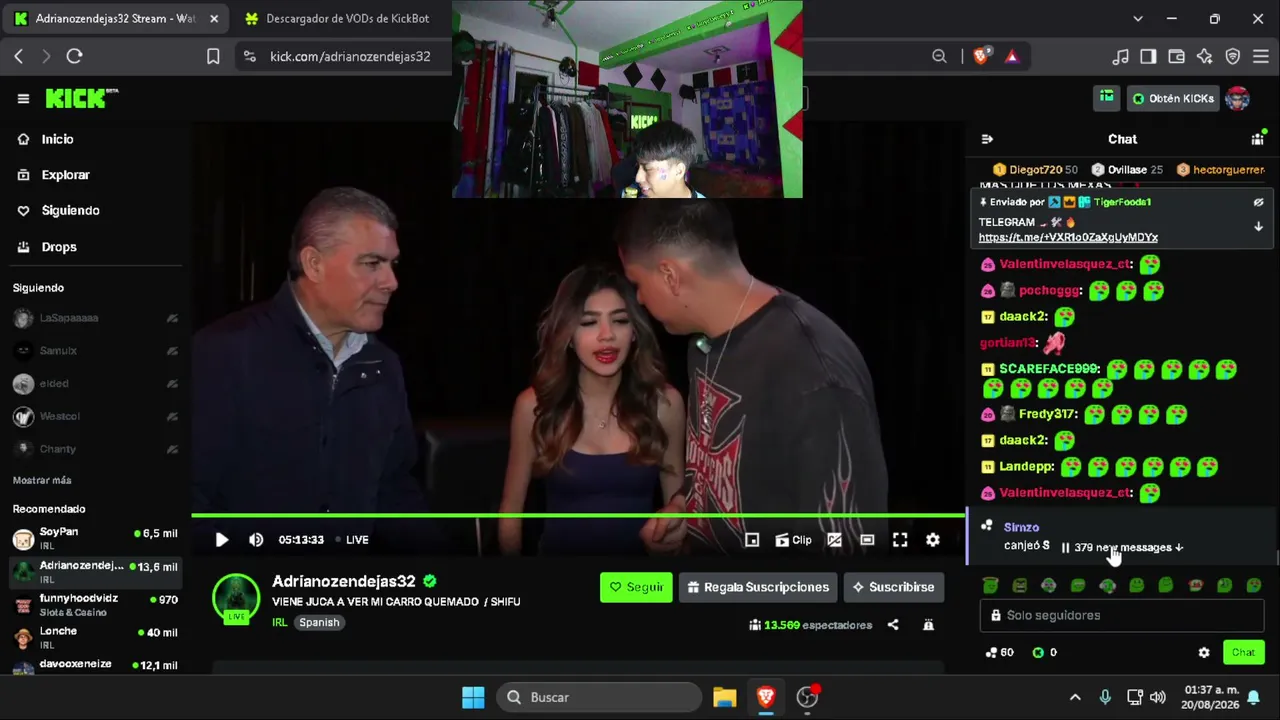Show the browser sidebar panel
The height and width of the screenshot is (720, 1280).
[1148, 56]
